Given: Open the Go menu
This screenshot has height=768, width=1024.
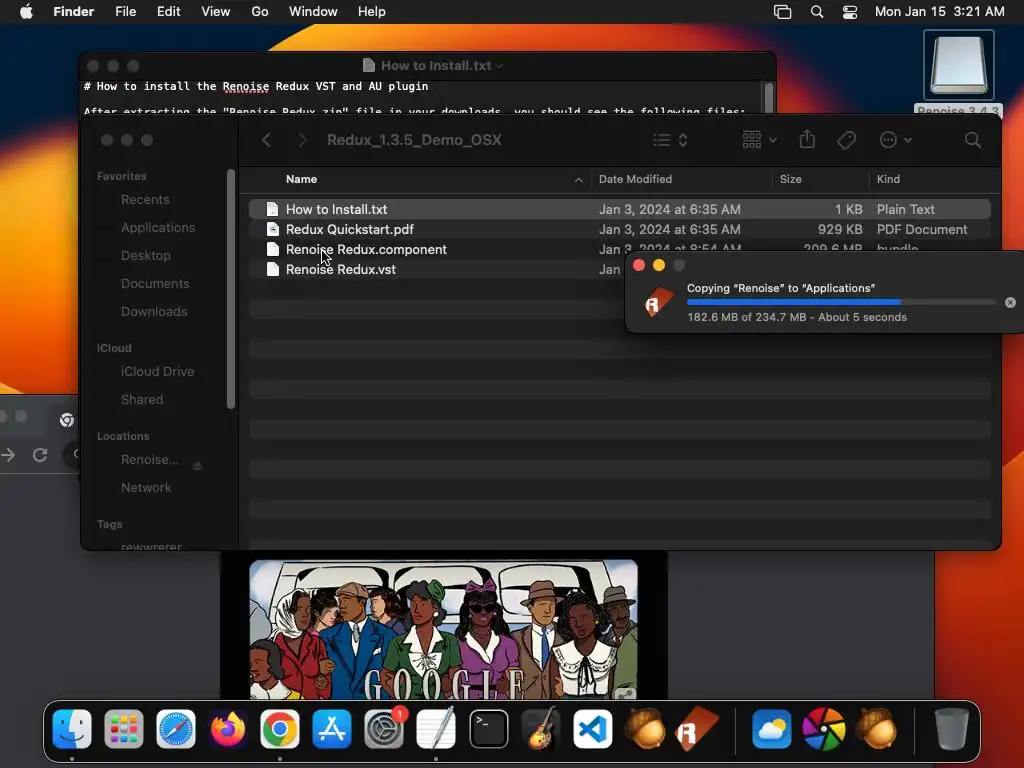Looking at the screenshot, I should 260,12.
